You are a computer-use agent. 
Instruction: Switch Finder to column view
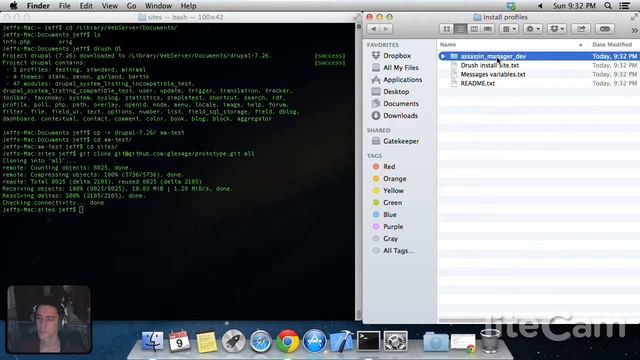pos(474,29)
